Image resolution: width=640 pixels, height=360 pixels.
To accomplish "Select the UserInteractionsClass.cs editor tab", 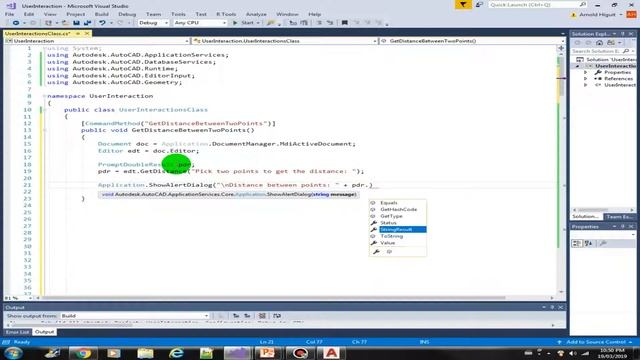I will 38,33.
